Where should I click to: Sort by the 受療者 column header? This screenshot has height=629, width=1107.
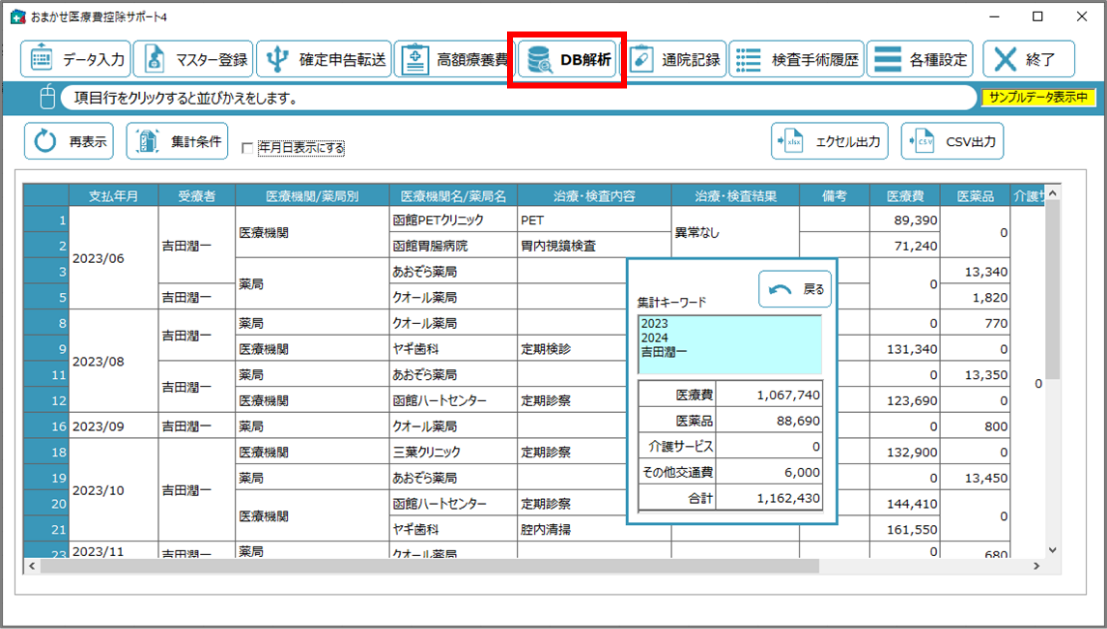tap(196, 196)
